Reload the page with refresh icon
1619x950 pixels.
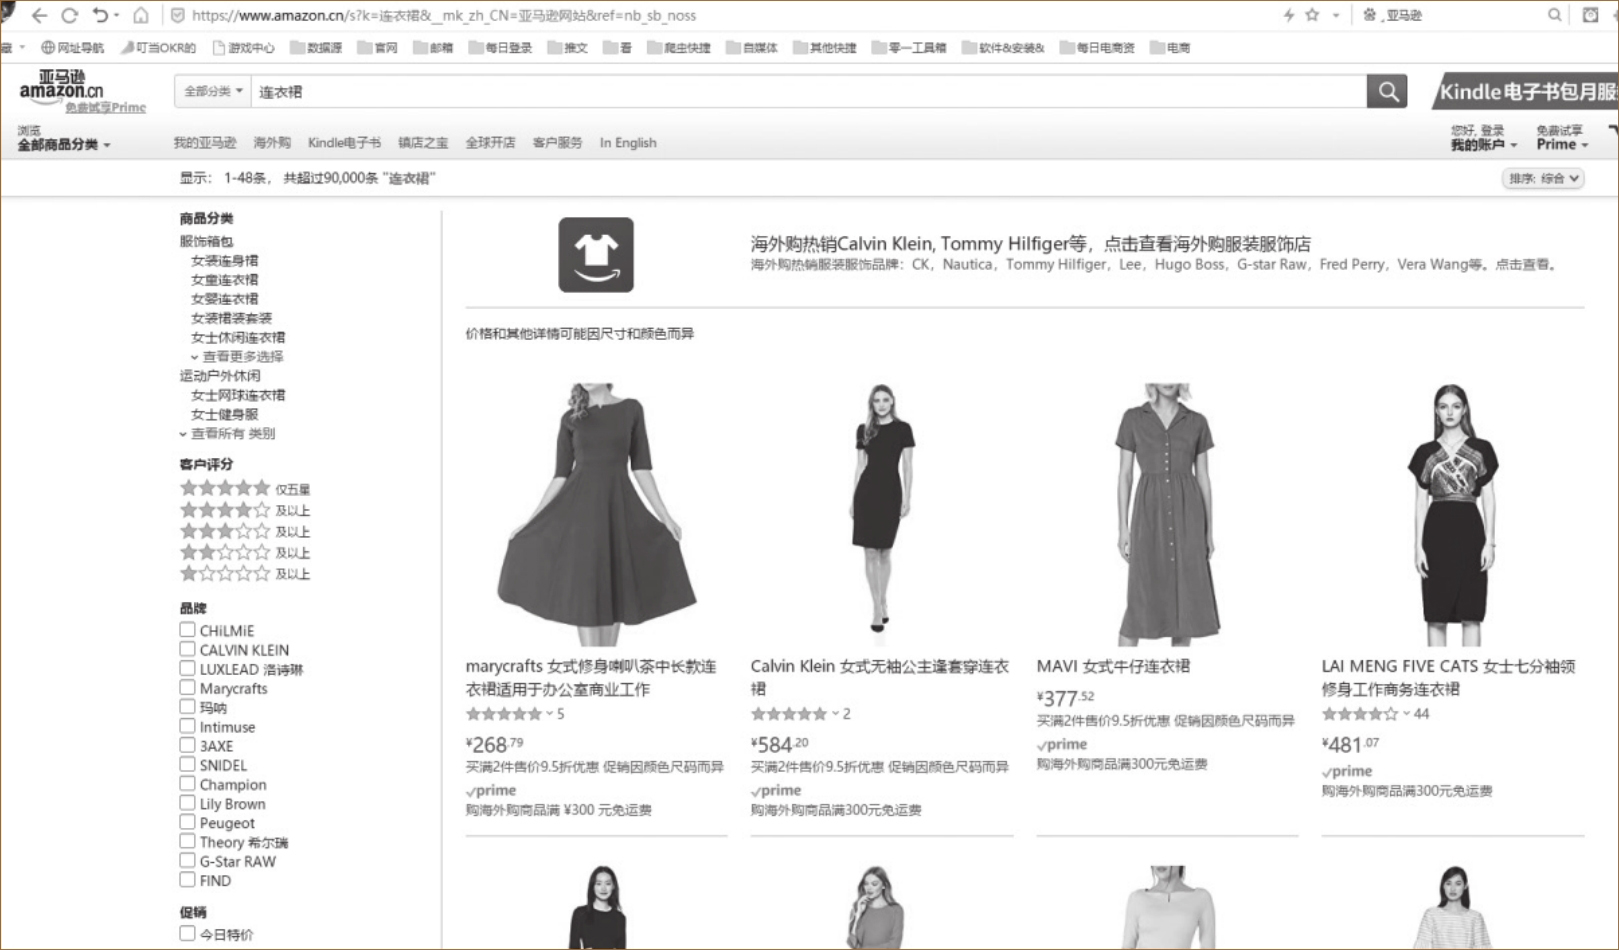click(69, 15)
